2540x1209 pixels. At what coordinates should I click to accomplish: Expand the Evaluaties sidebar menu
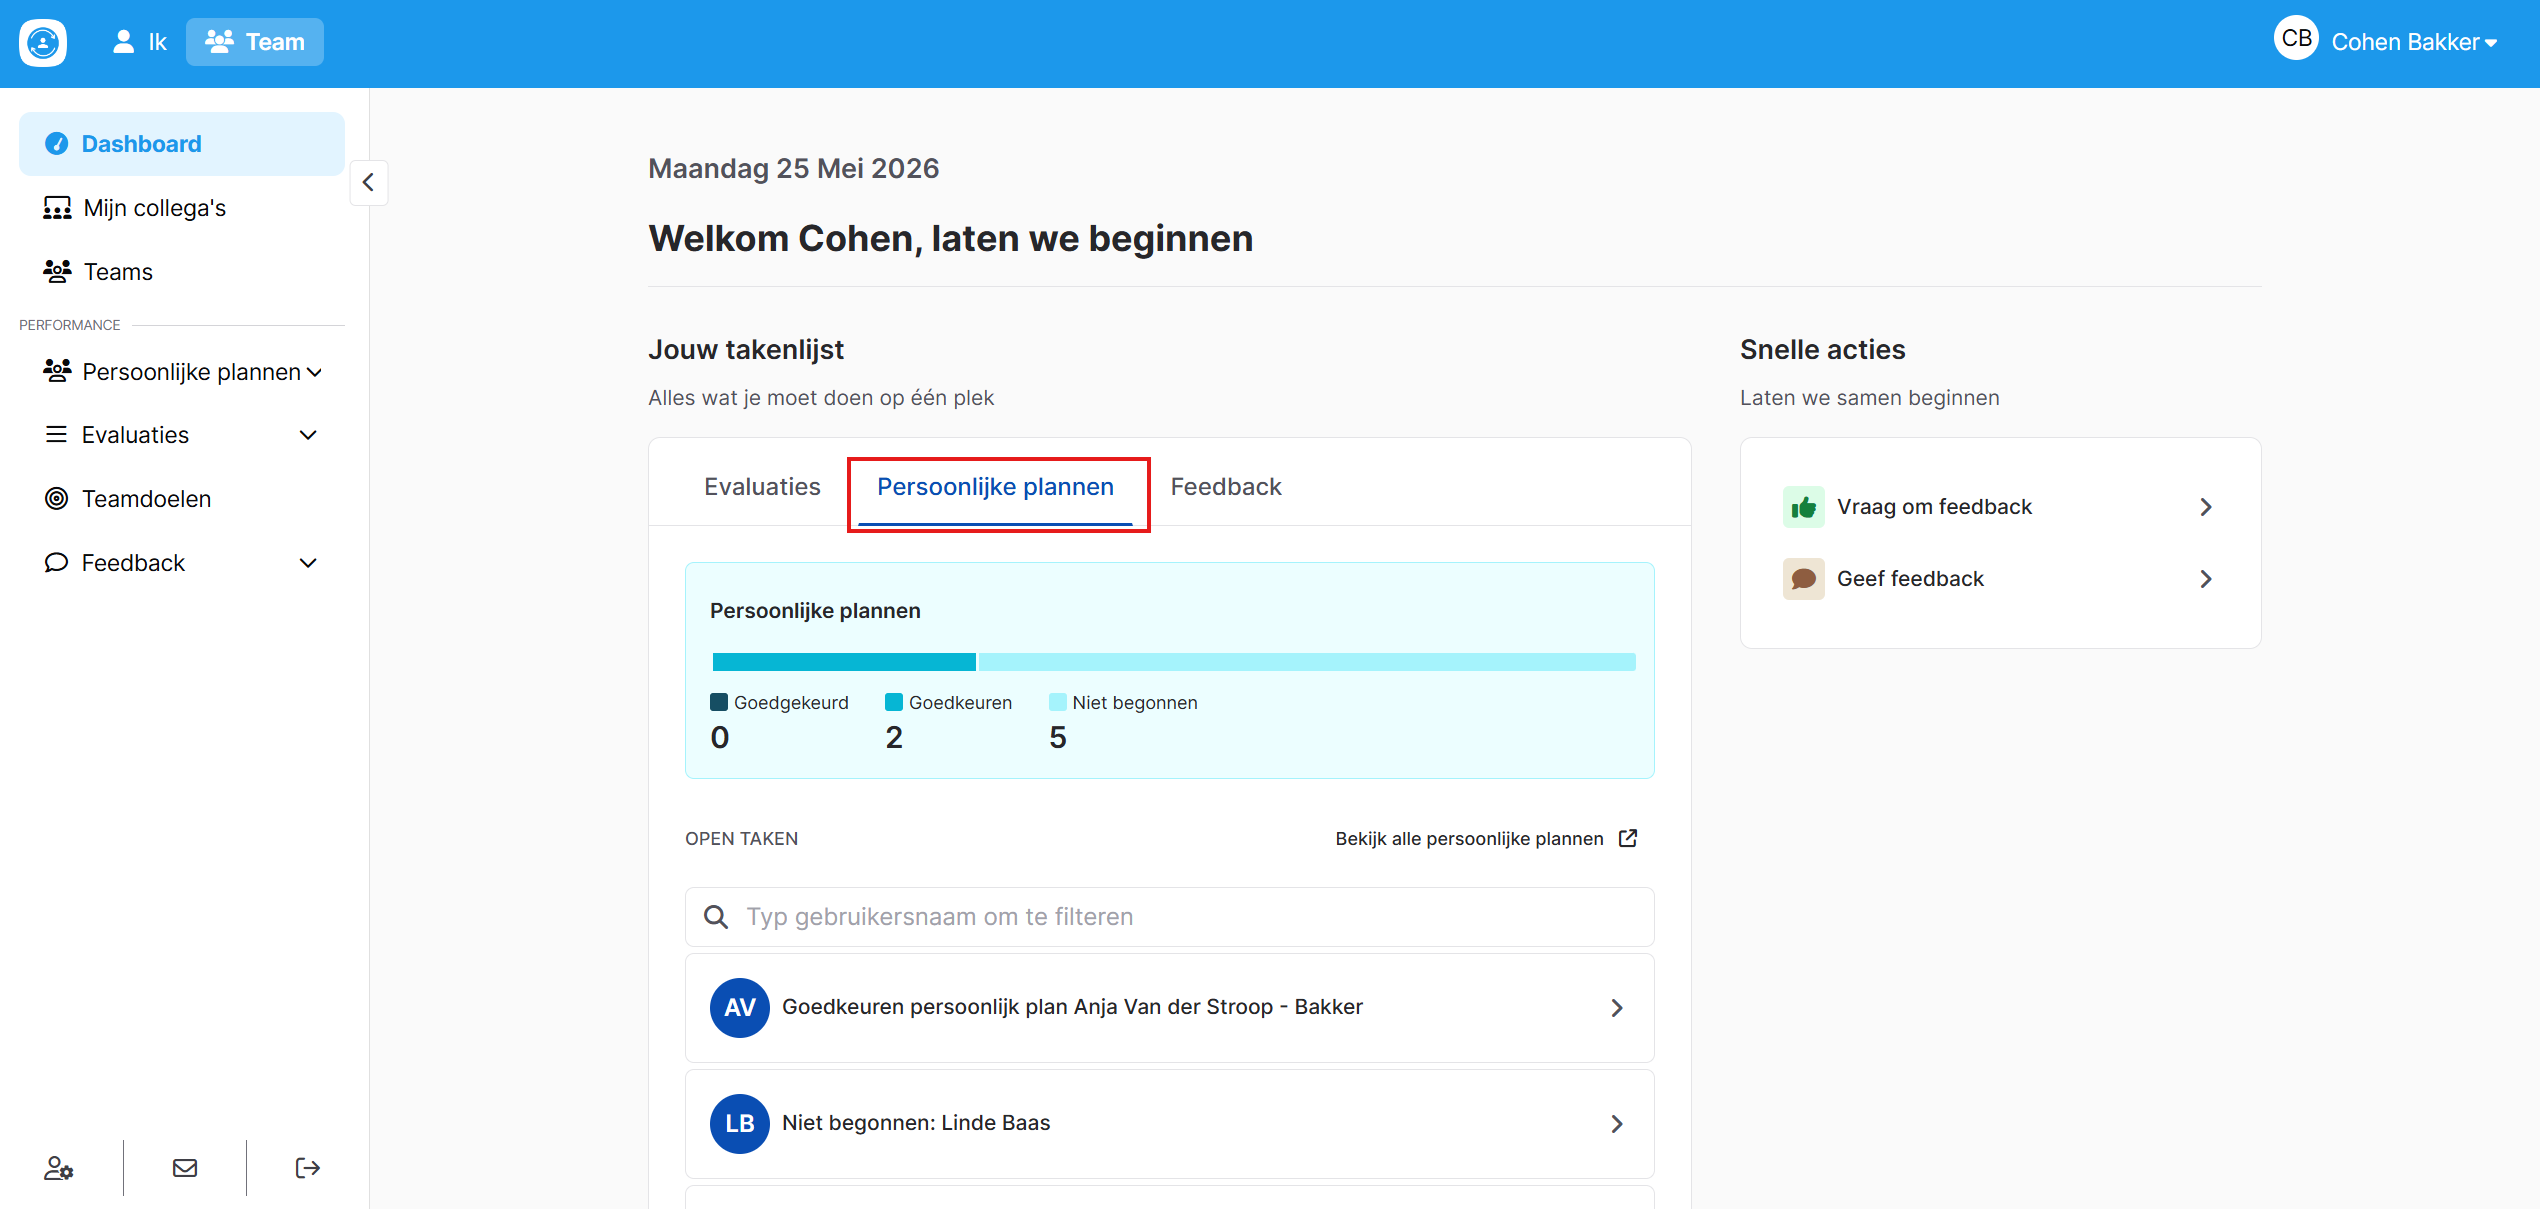[182, 435]
